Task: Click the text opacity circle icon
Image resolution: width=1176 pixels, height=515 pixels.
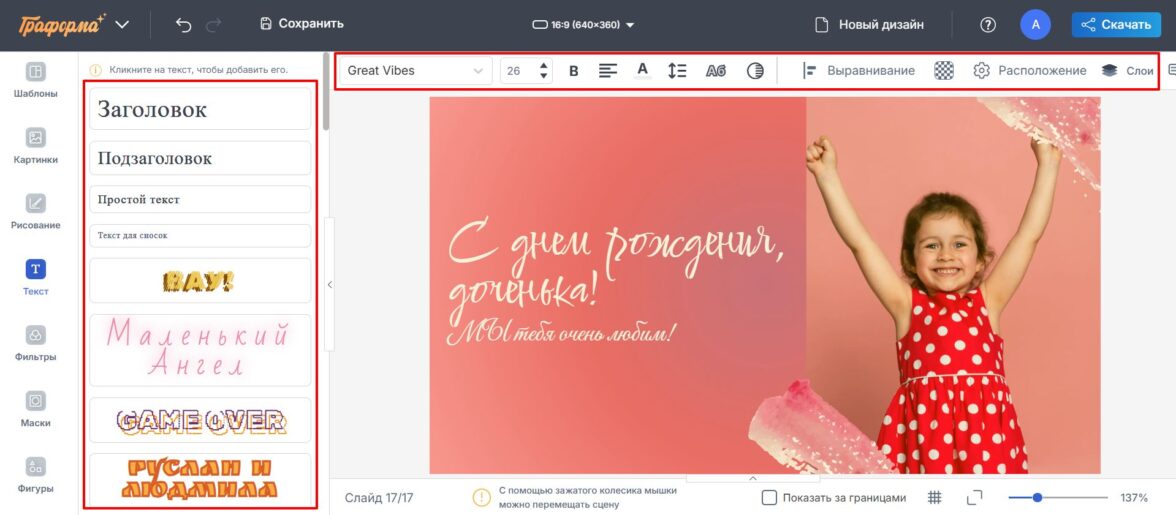Action: (x=755, y=71)
